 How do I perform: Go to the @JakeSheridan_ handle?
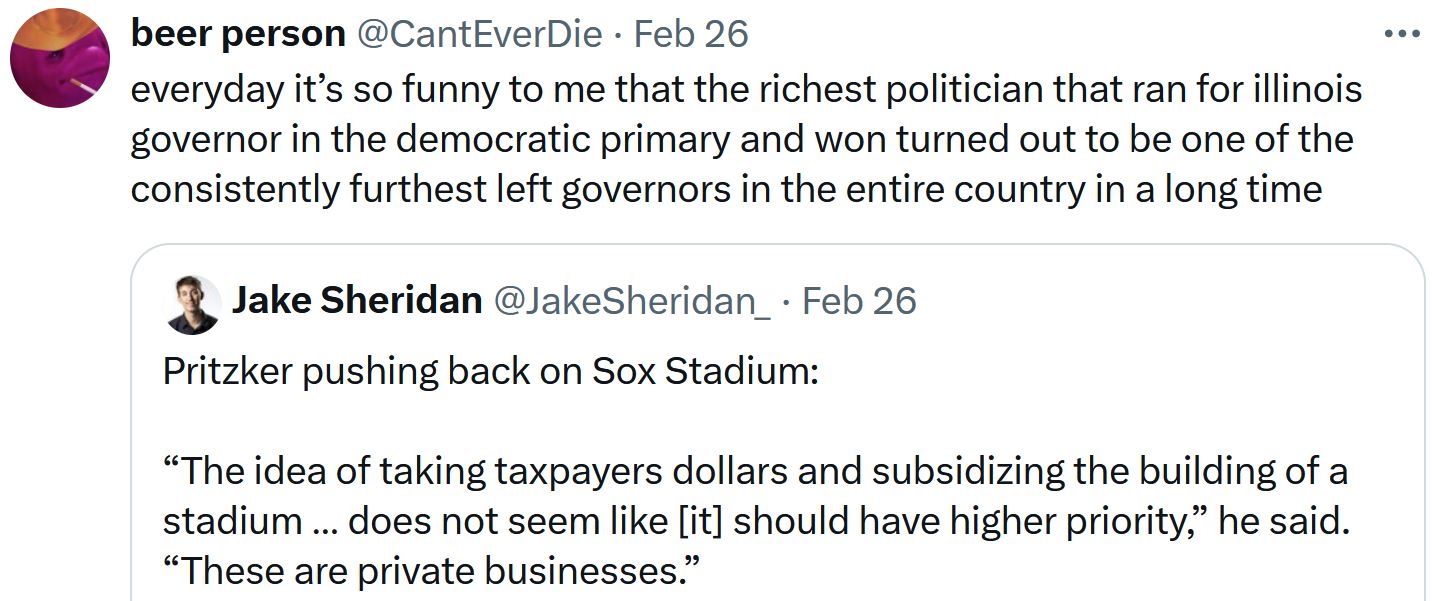[632, 300]
